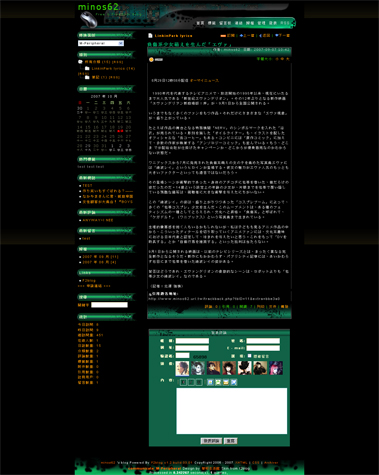This screenshot has height=475, width=379.
Task: Click the E-mail field in comment form
Action: click(x=263, y=348)
